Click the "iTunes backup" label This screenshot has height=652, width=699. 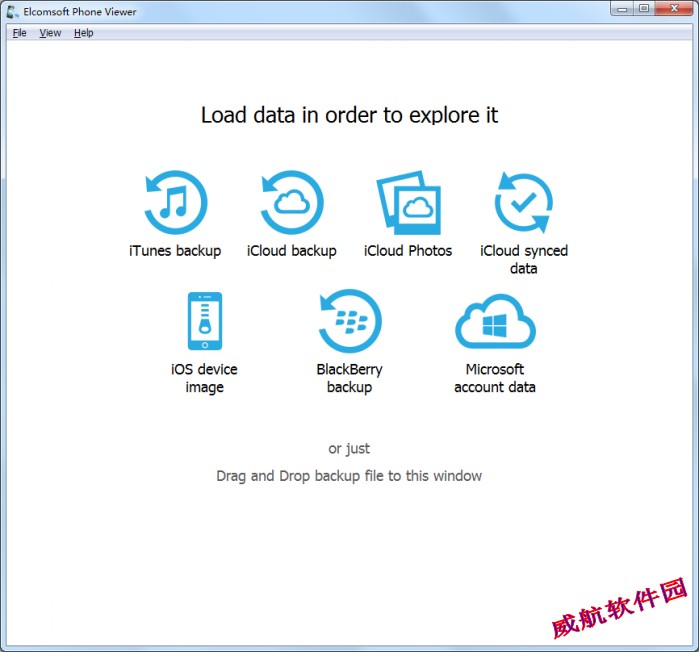[x=175, y=251]
